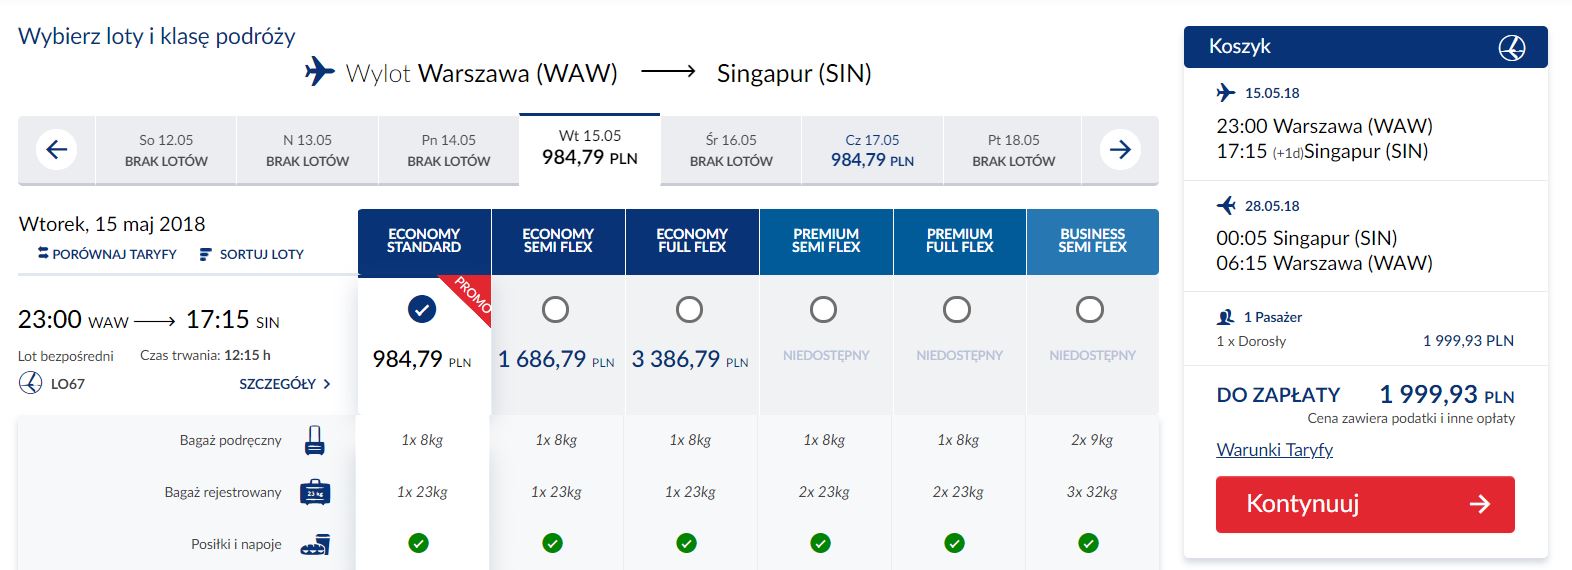Toggle the selected Economy Standard fare
Viewport: 1572px width, 570px height.
coord(422,310)
